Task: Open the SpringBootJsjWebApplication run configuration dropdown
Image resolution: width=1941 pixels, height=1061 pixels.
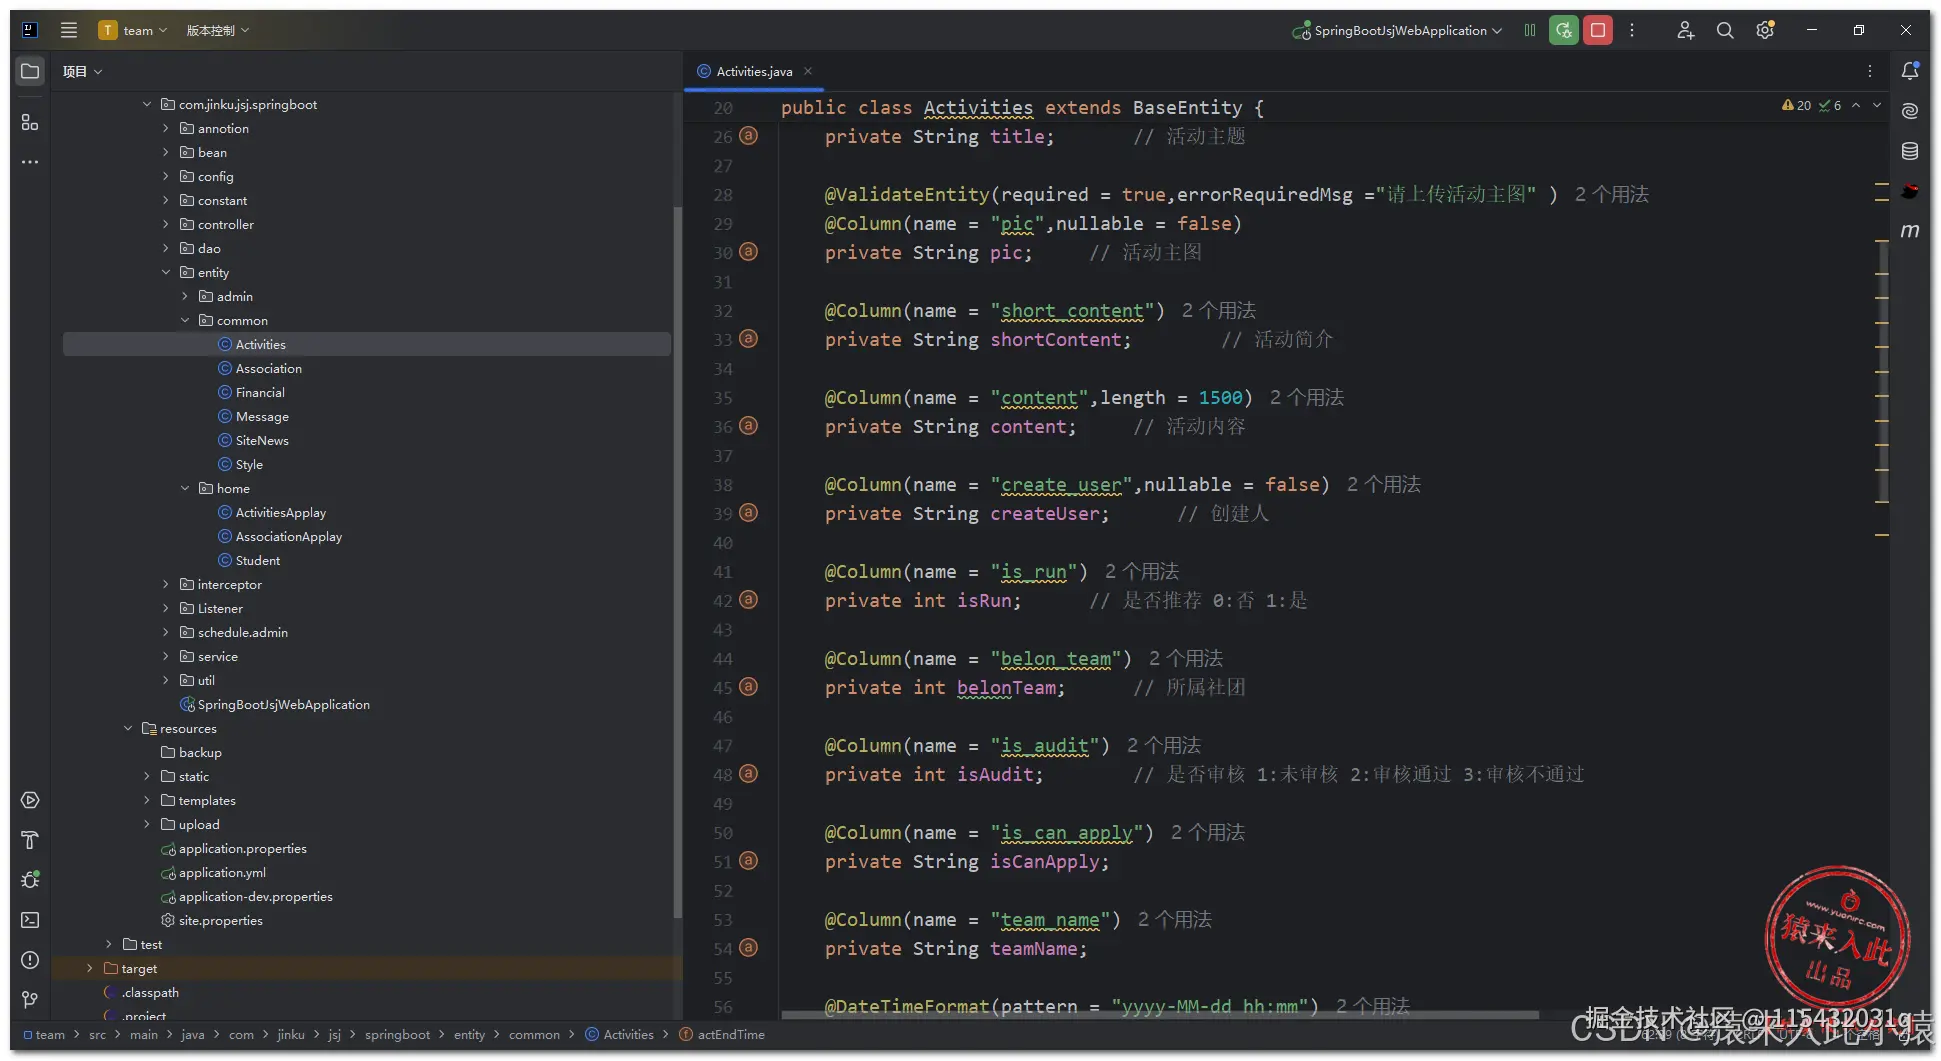Action: point(1397,30)
